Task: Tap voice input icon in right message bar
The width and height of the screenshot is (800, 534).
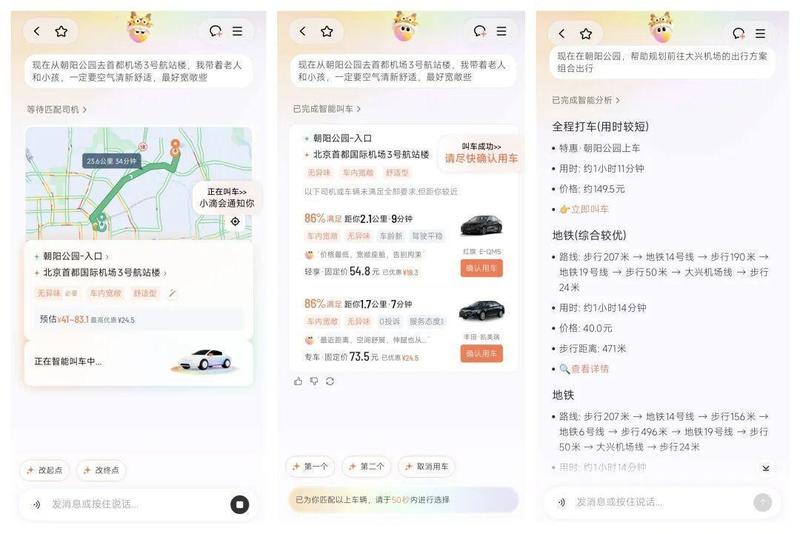Action: coord(561,502)
